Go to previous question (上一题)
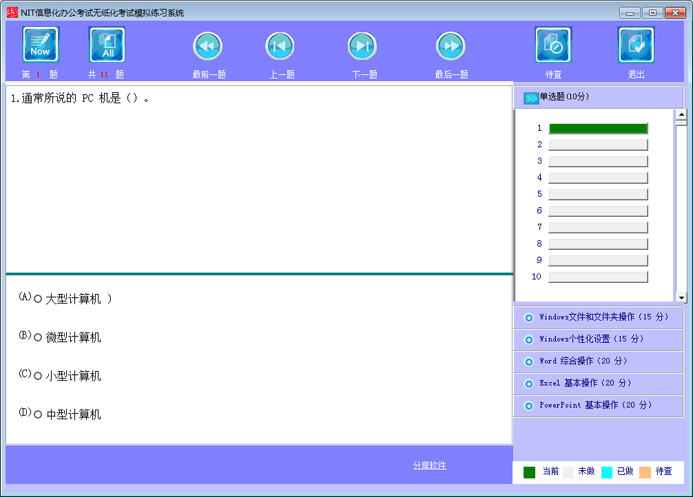 pos(280,46)
